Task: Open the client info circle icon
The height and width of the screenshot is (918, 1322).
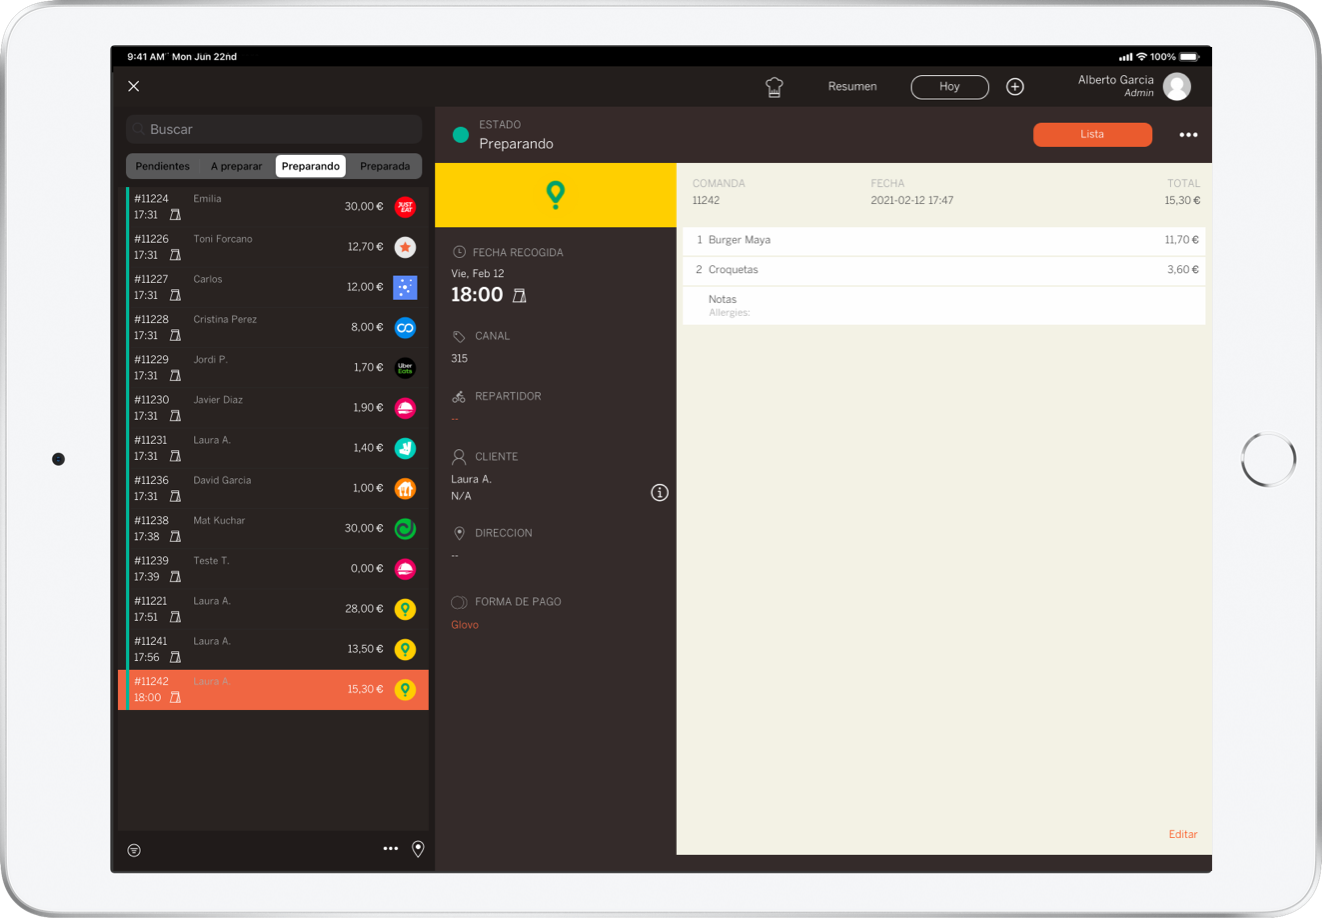Action: tap(660, 492)
